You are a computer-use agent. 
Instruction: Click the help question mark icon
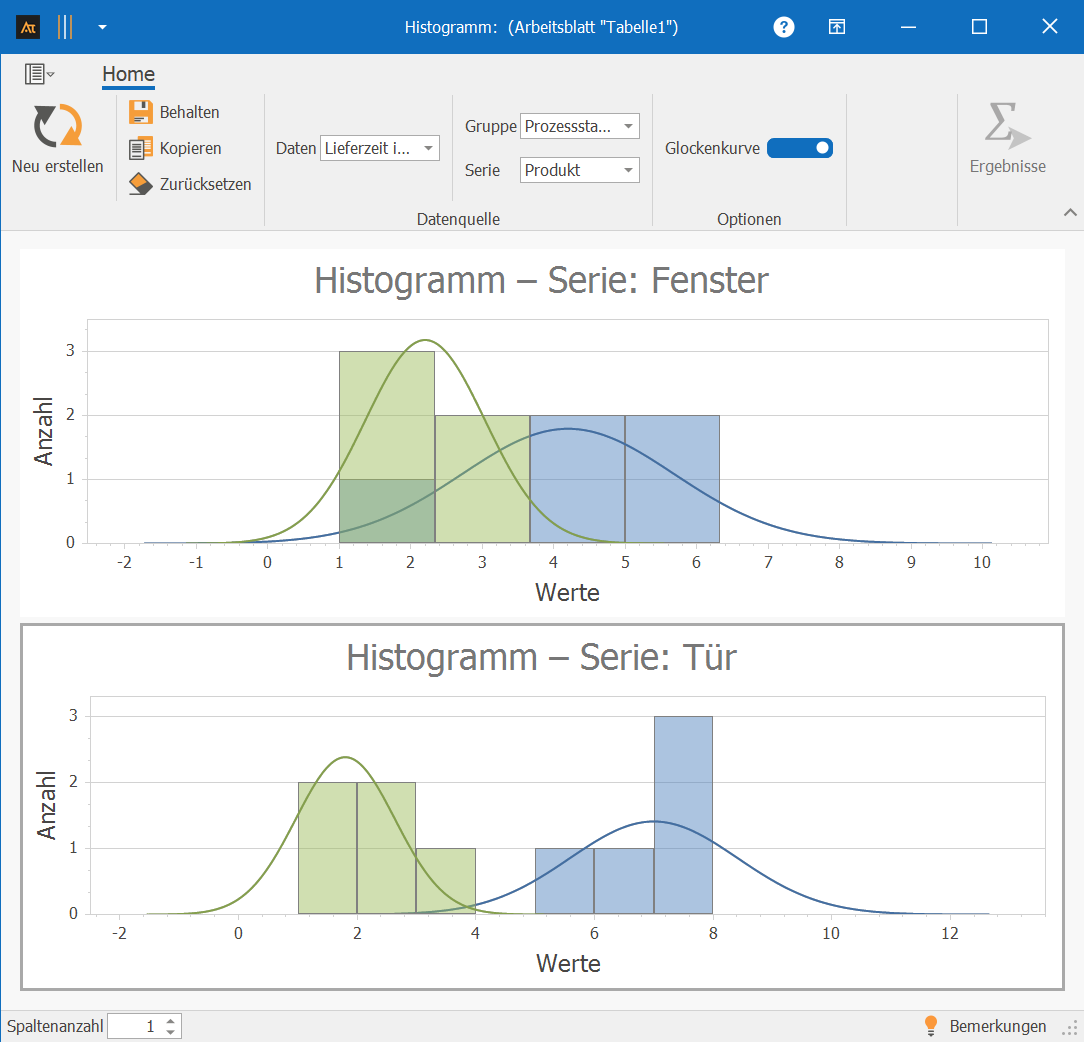coord(784,27)
